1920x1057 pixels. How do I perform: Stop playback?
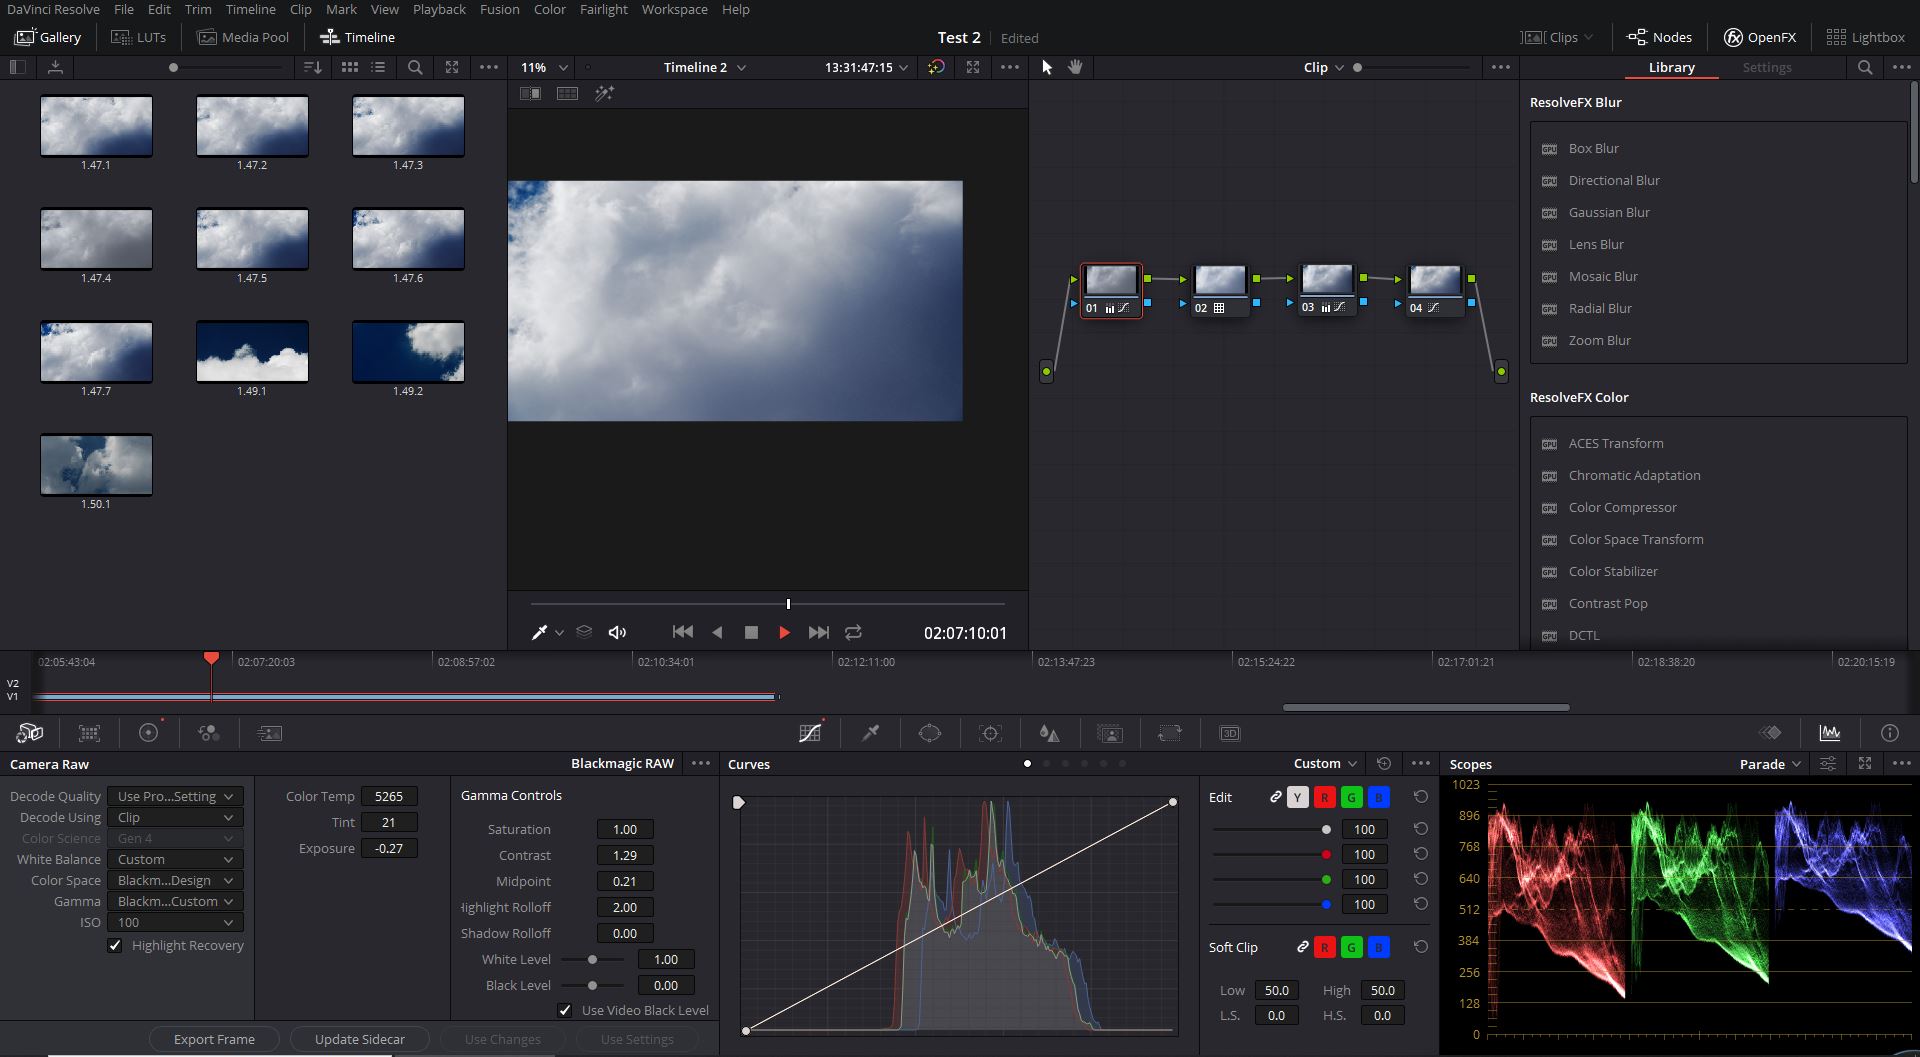(751, 632)
